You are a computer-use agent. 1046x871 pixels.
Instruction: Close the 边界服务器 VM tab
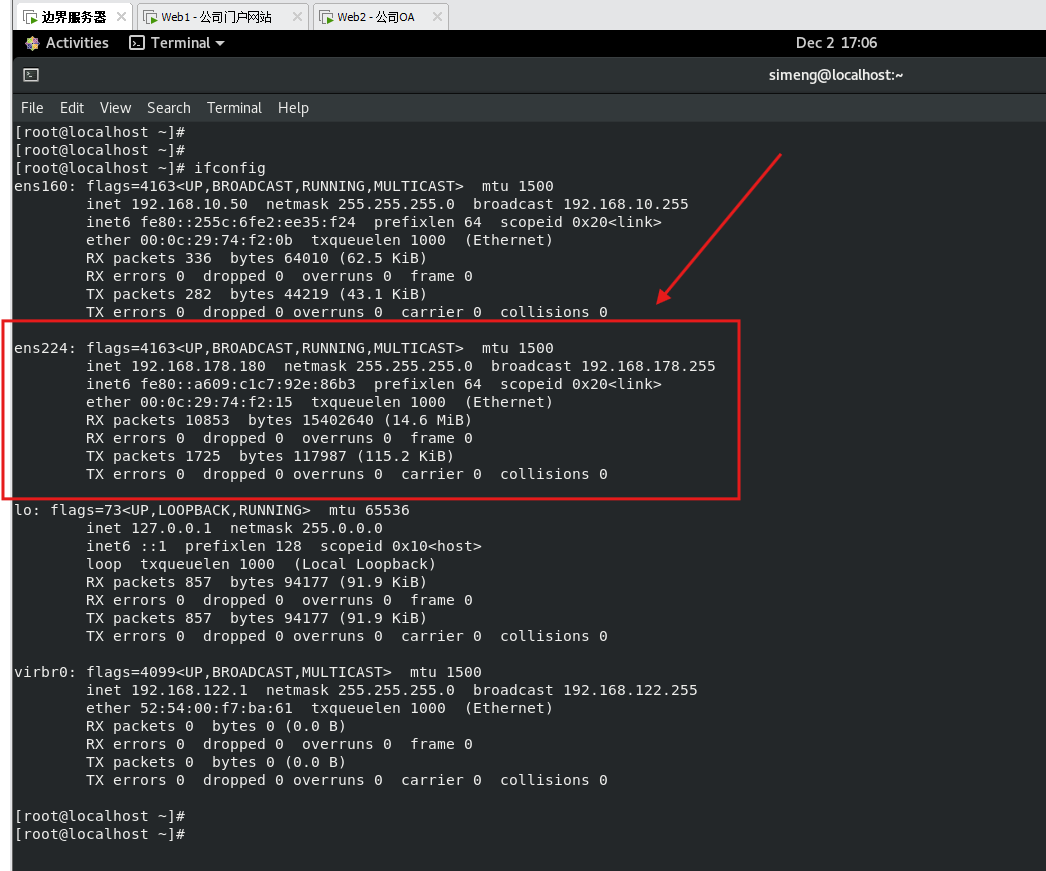click(121, 17)
